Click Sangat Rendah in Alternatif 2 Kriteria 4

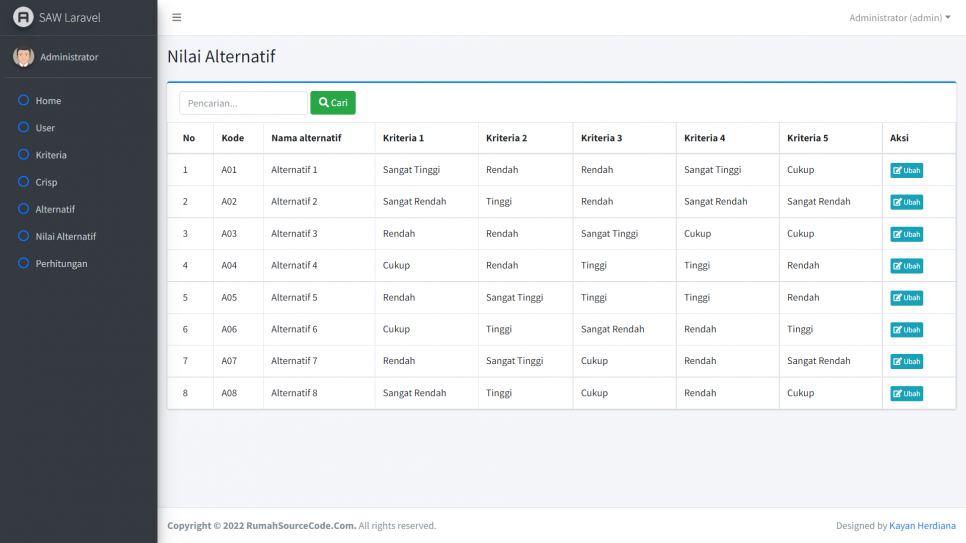[x=715, y=202]
